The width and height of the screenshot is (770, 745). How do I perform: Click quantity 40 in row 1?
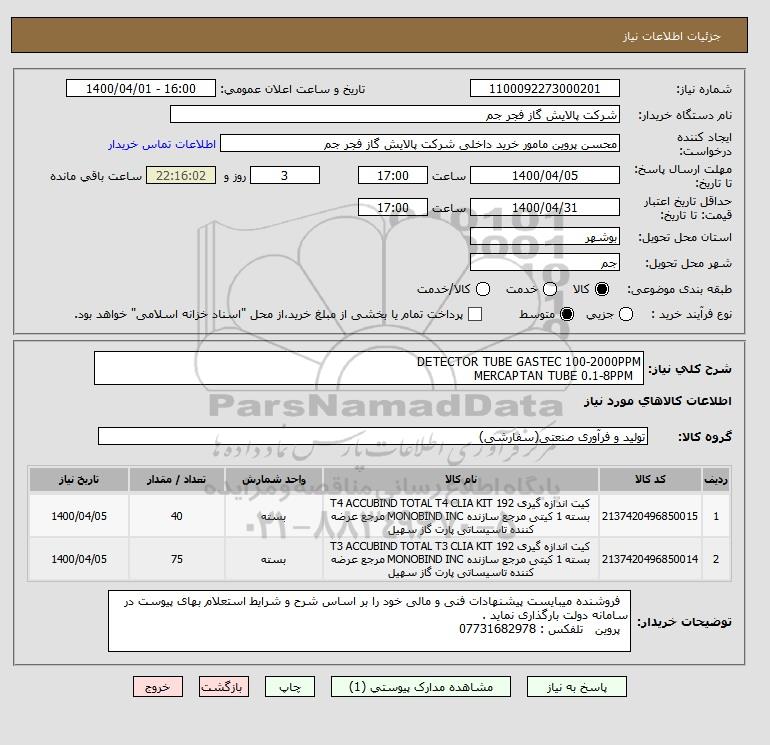point(177,516)
